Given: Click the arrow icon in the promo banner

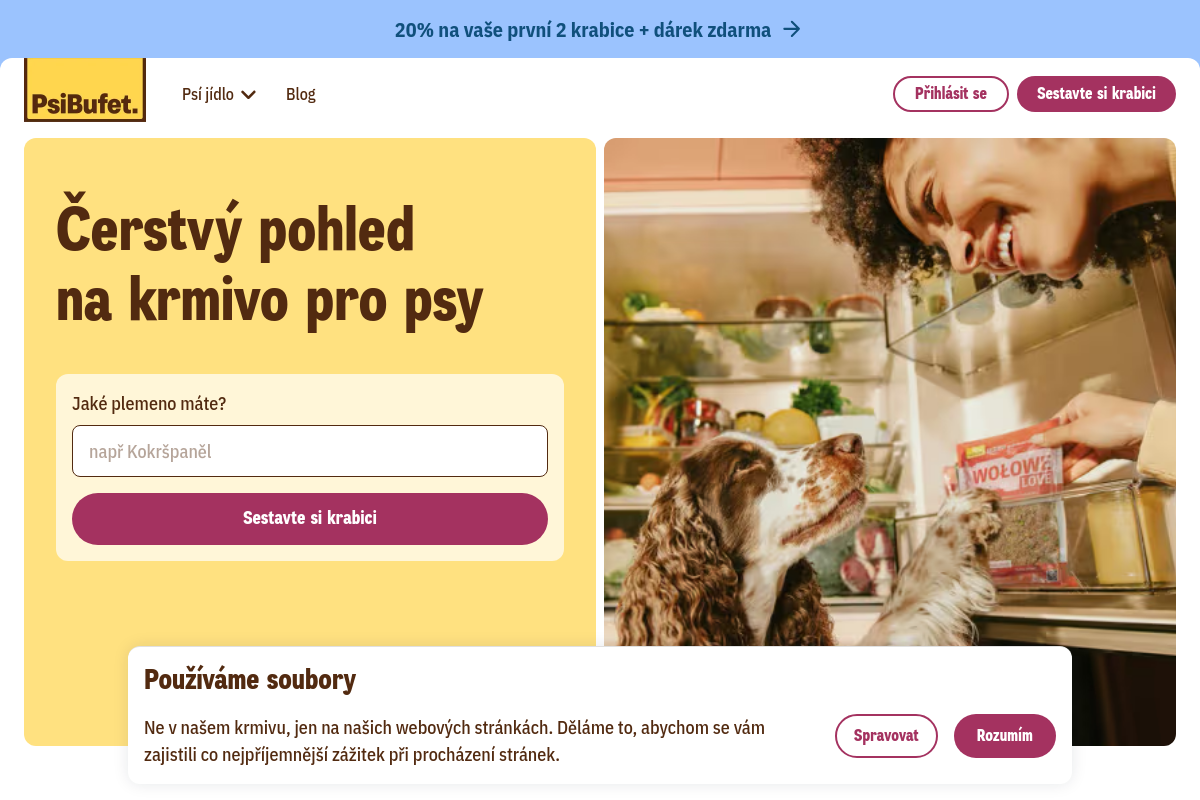Looking at the screenshot, I should pos(791,30).
